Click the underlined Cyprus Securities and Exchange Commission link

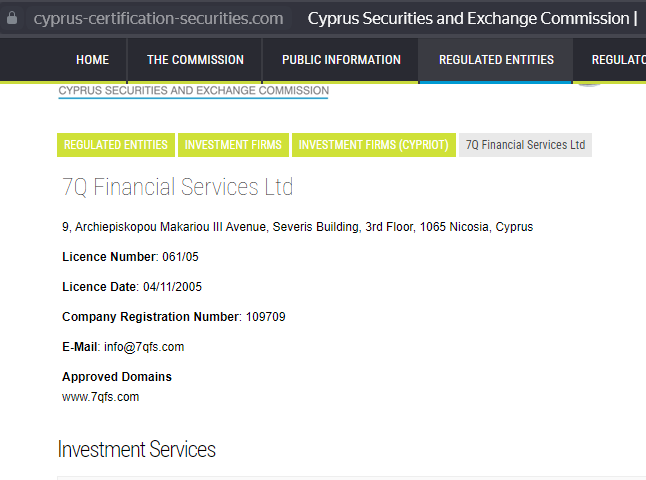point(194,91)
